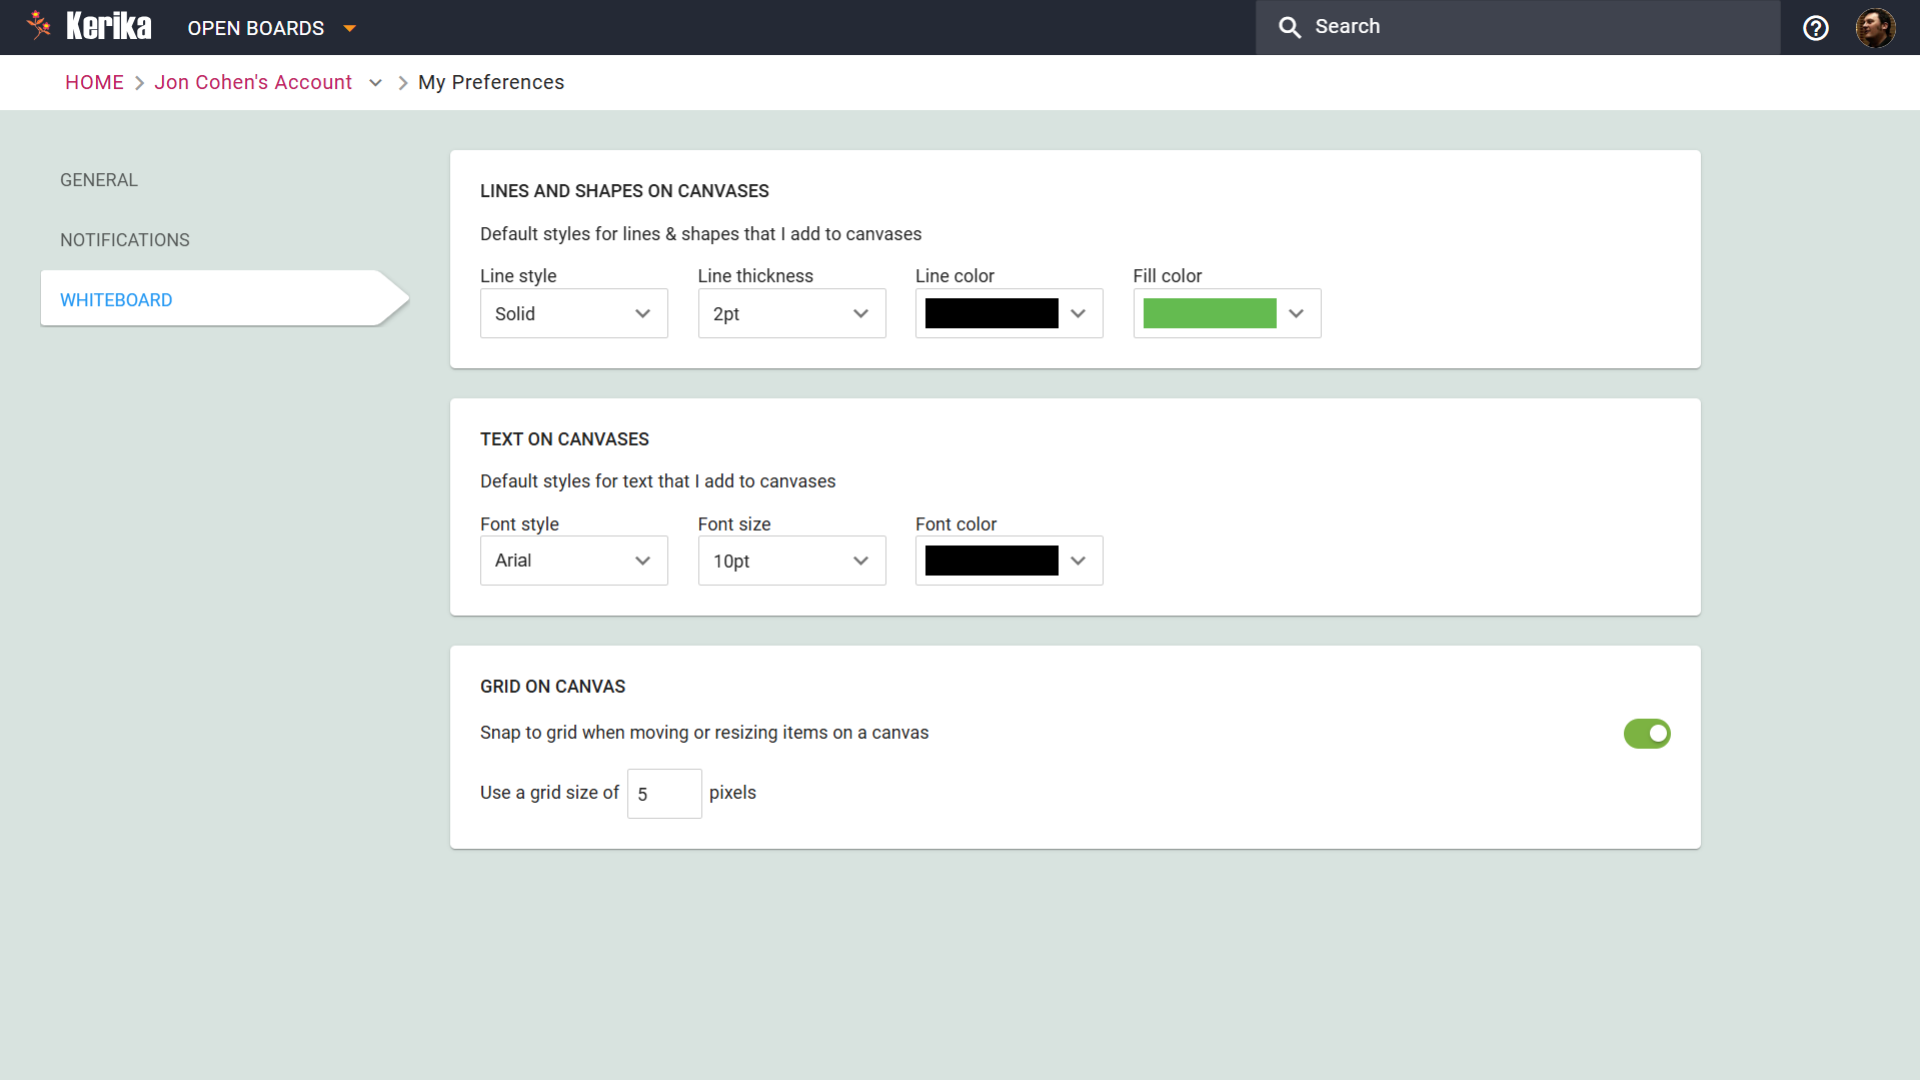Toggle the snap to grid switch
The height and width of the screenshot is (1080, 1920).
click(x=1646, y=733)
